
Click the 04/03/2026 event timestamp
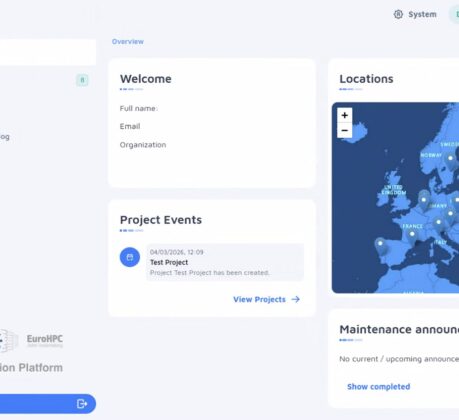(176, 252)
